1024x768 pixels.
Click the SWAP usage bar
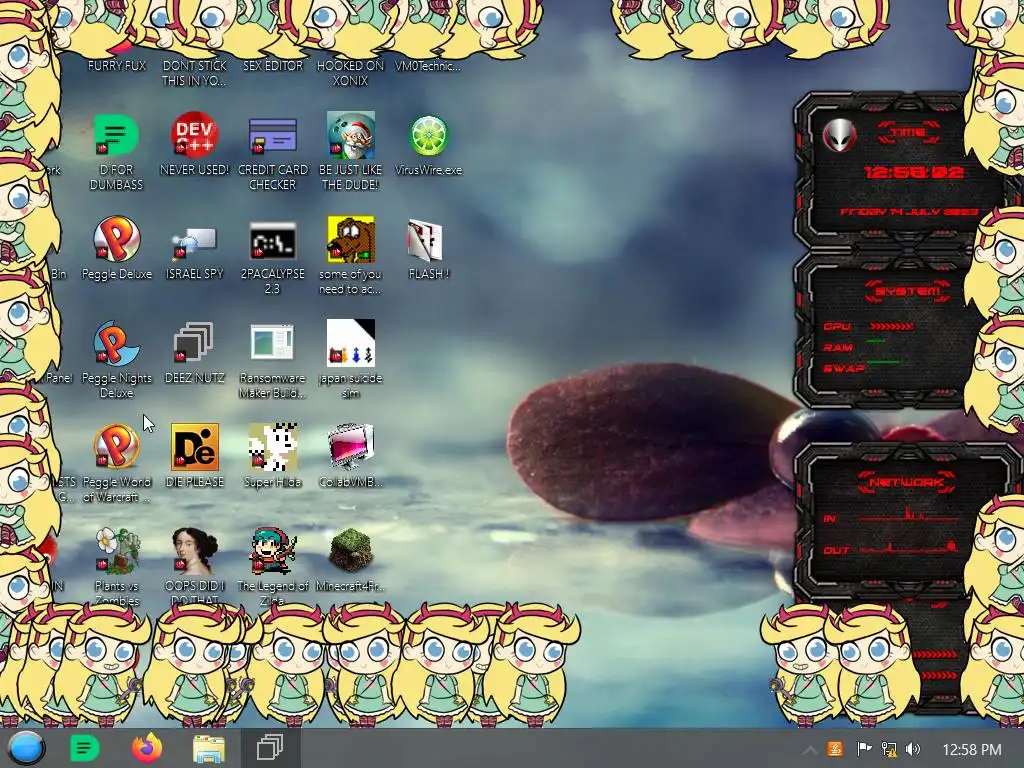(x=884, y=362)
